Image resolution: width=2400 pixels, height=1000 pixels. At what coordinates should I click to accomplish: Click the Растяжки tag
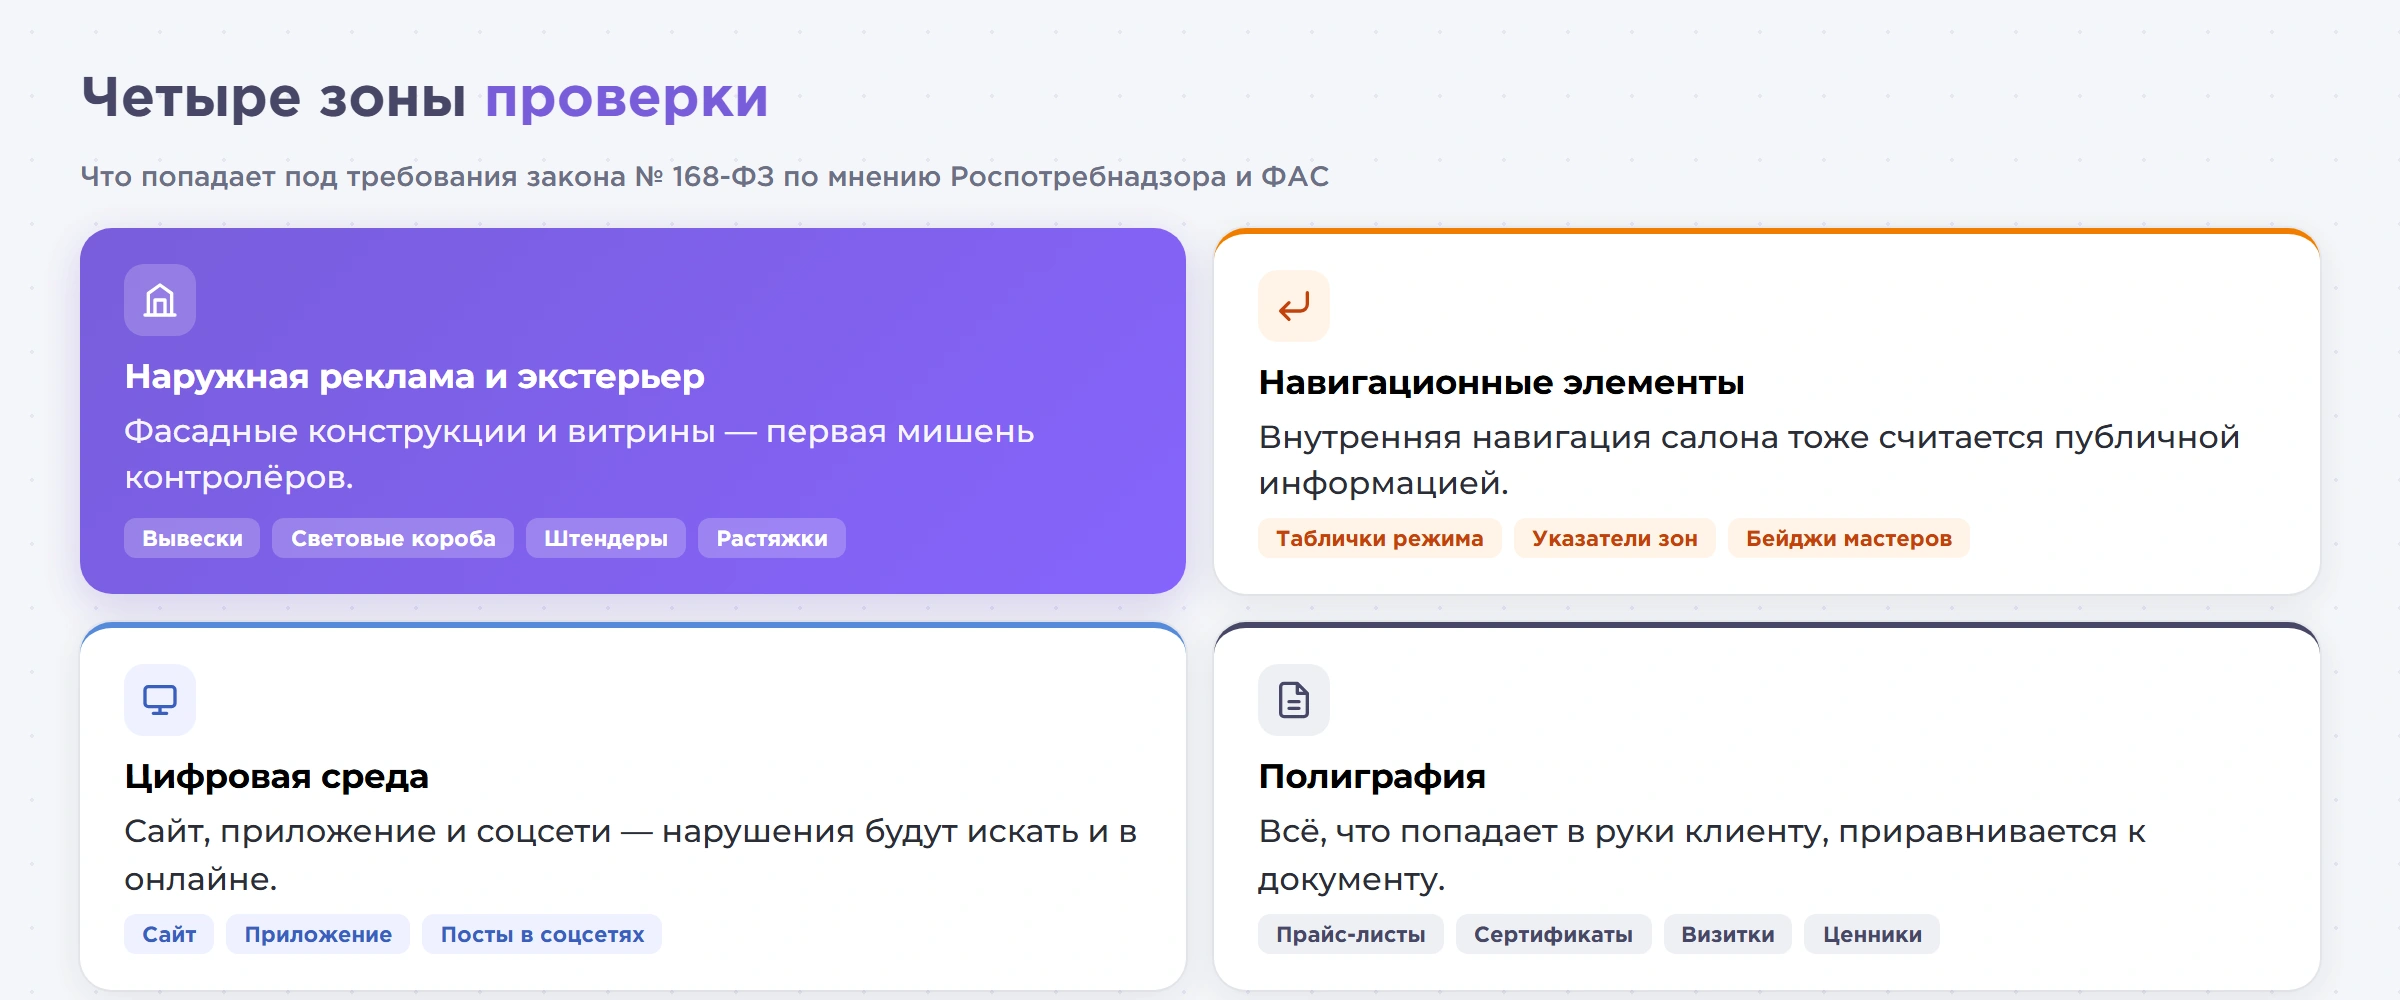pos(771,538)
